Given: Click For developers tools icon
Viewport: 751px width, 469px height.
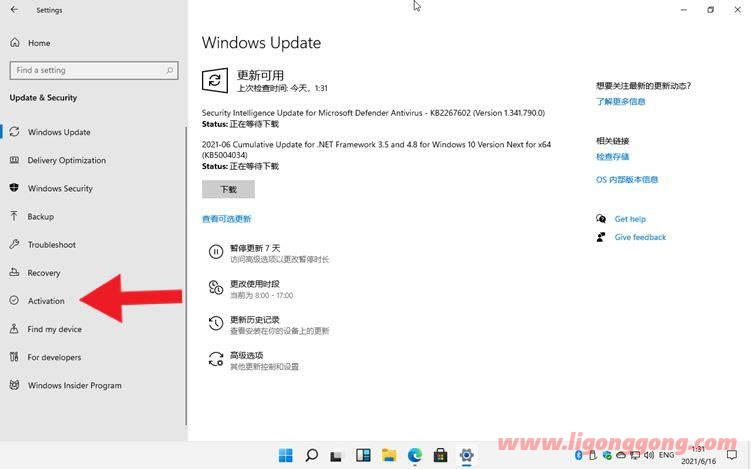Looking at the screenshot, I should point(14,357).
